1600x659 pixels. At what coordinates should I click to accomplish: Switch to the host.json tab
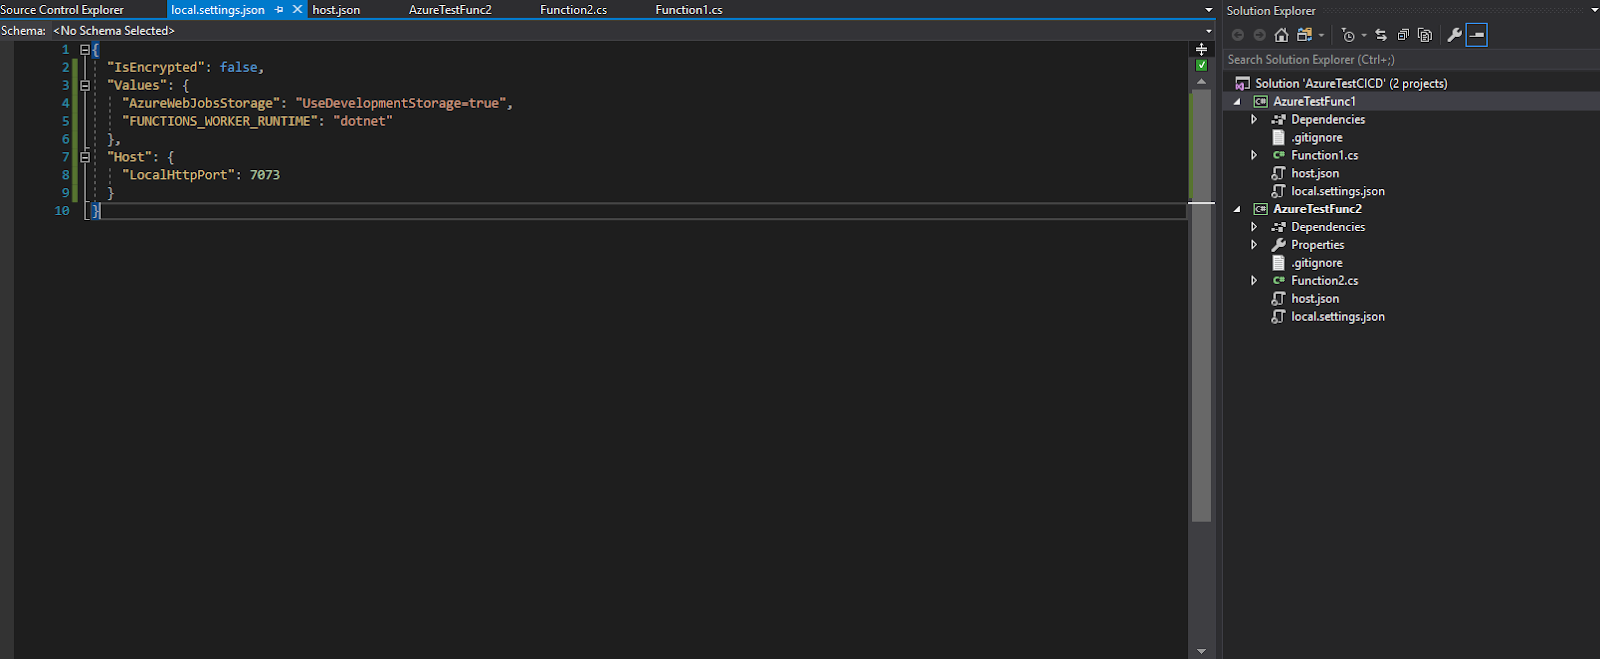click(x=336, y=10)
